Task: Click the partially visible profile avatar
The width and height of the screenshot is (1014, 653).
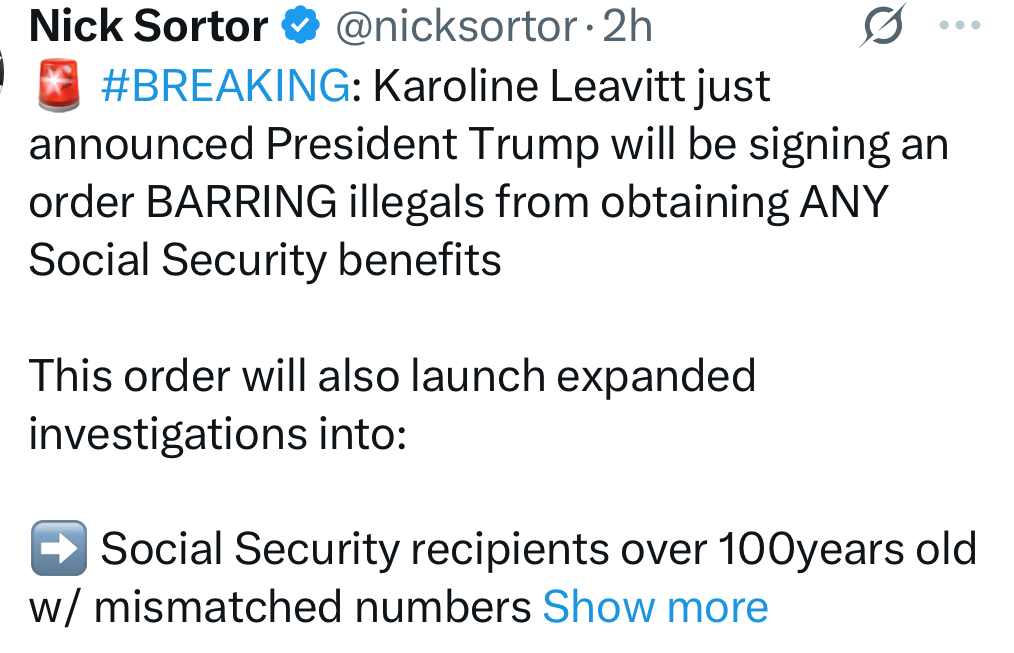Action: coord(5,70)
